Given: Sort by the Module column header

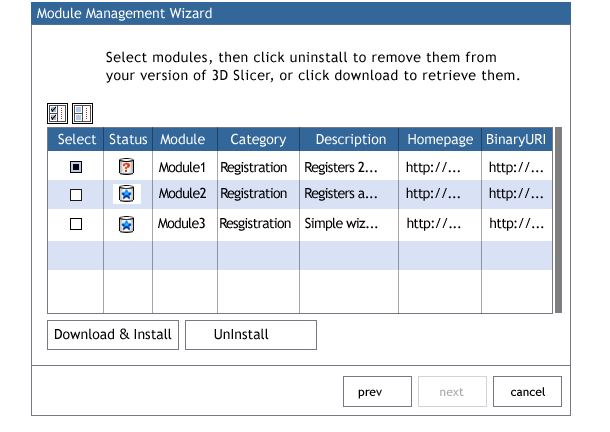Looking at the screenshot, I should coord(182,140).
